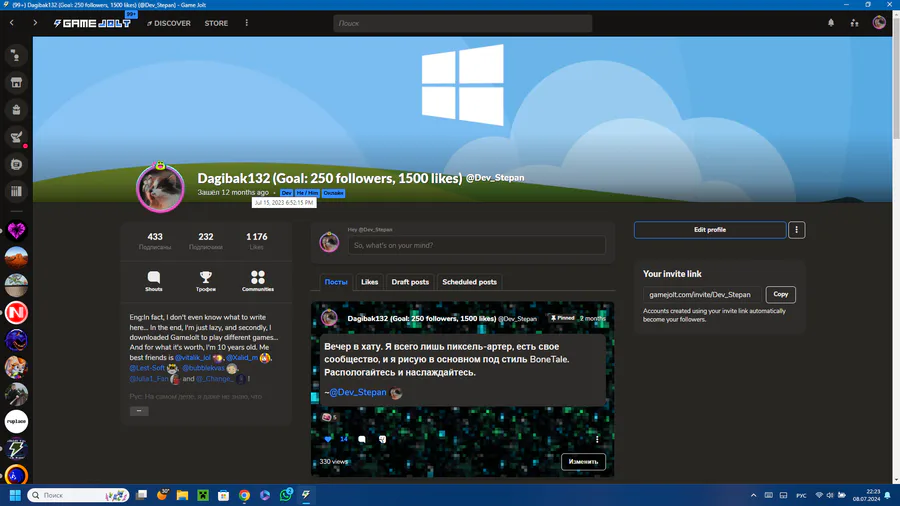Open the @bubblekvas friend link

[x=203, y=368]
